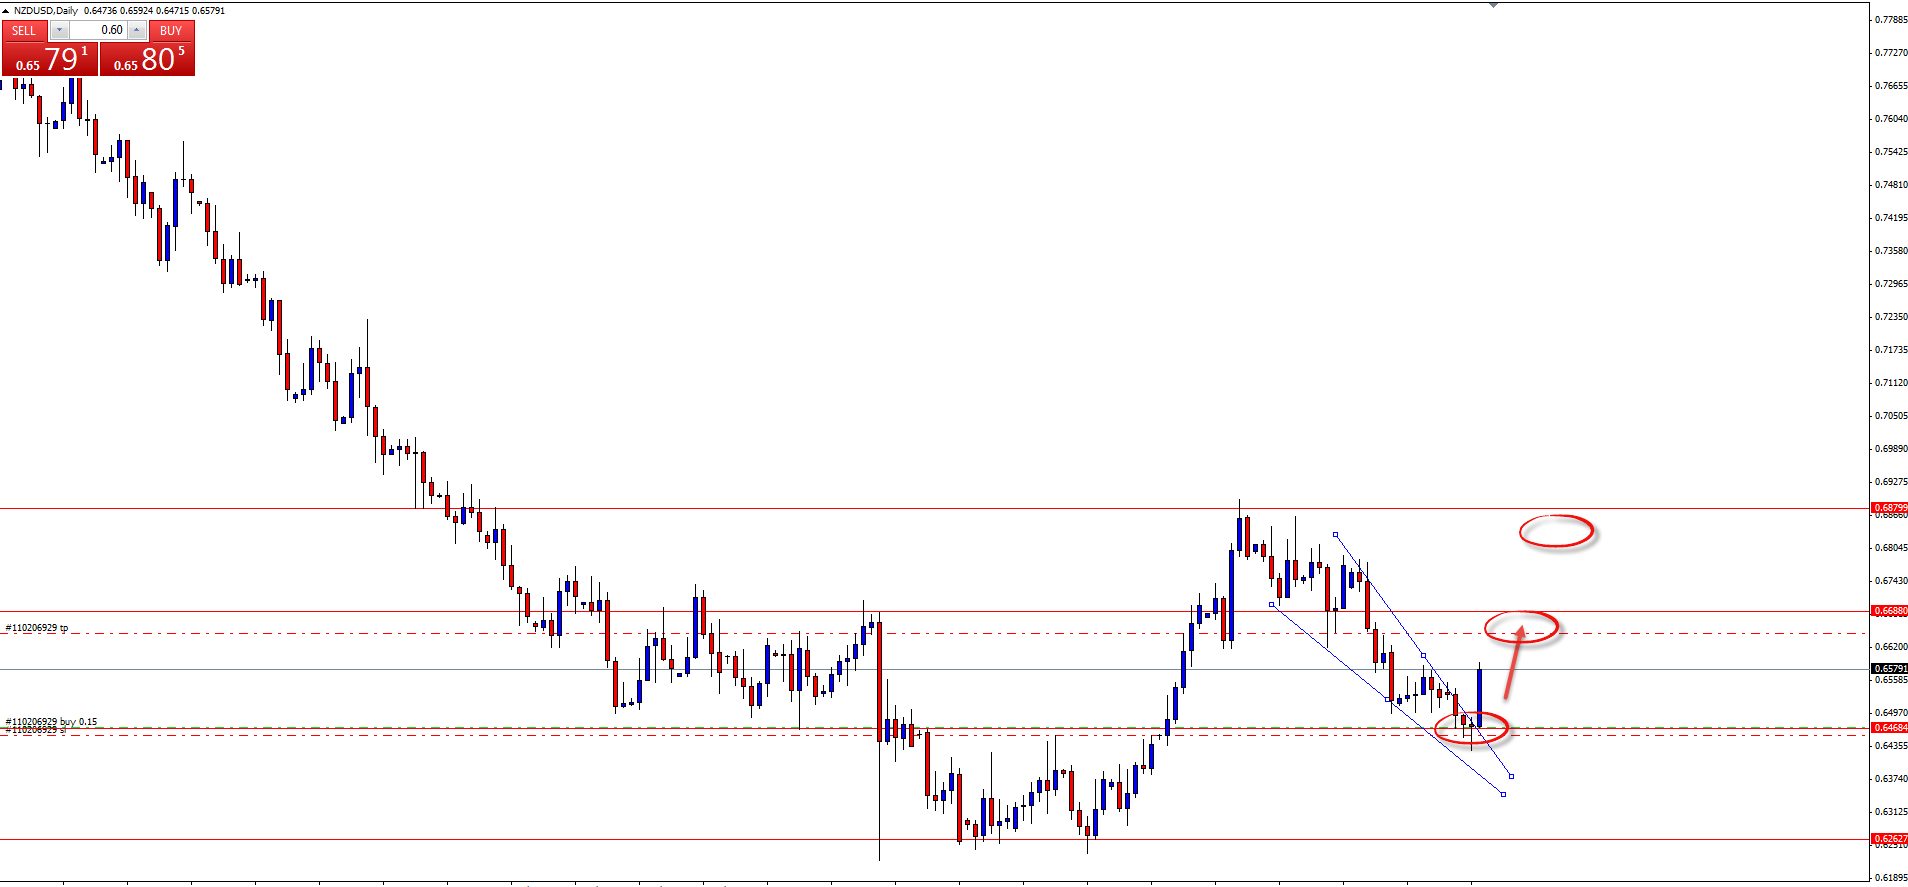1908x887 pixels.
Task: Click the BUY button
Action: point(171,31)
